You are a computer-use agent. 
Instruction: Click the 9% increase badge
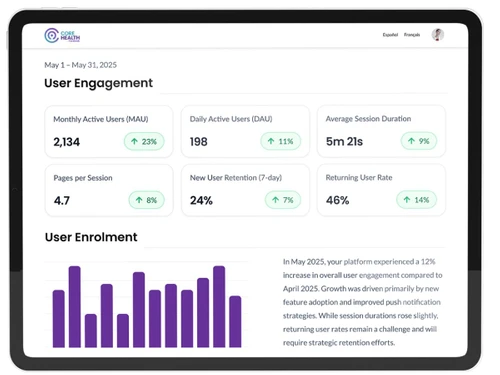pyautogui.click(x=419, y=141)
